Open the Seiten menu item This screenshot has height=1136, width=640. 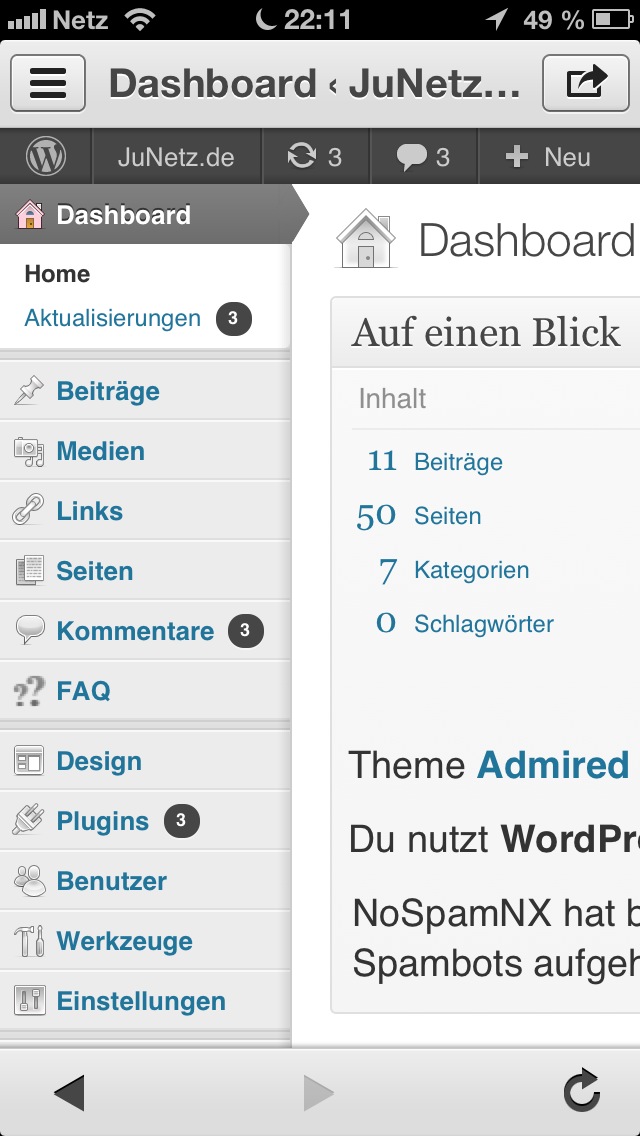point(145,571)
